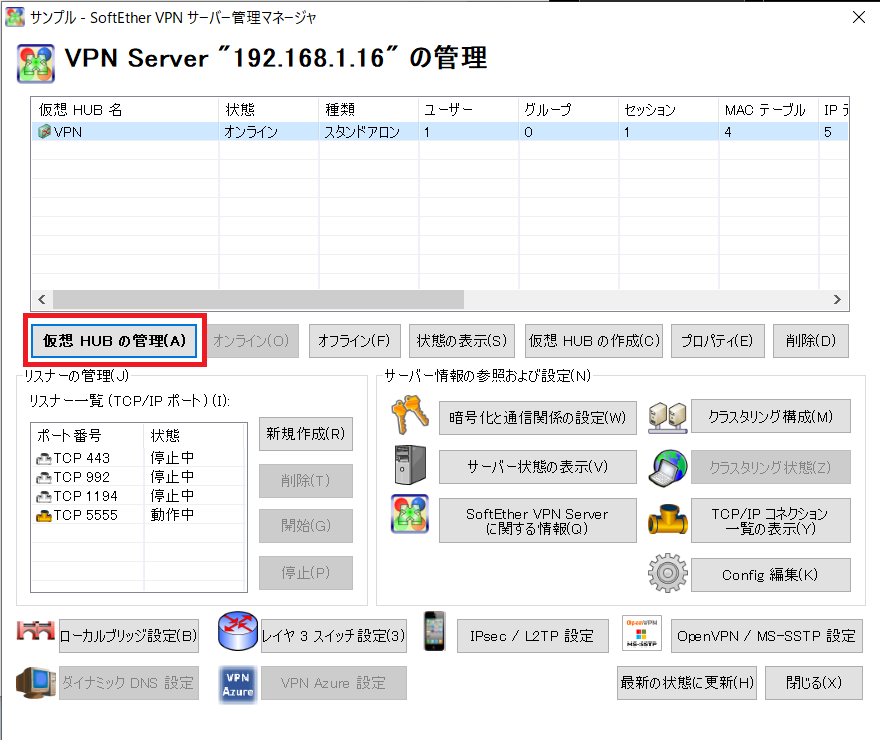
Task: Click the globe laptop icon beside クラスタリング状態
Action: 667,467
